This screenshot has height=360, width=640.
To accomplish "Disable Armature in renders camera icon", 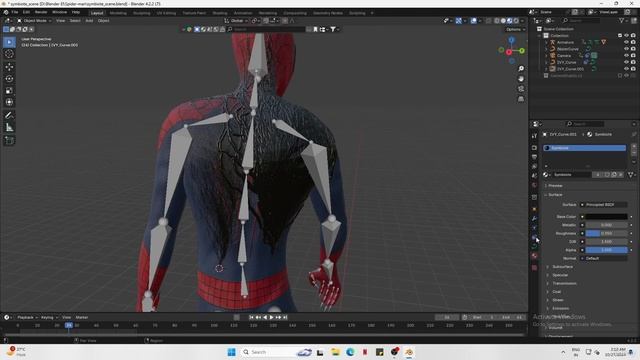I will pos(633,42).
